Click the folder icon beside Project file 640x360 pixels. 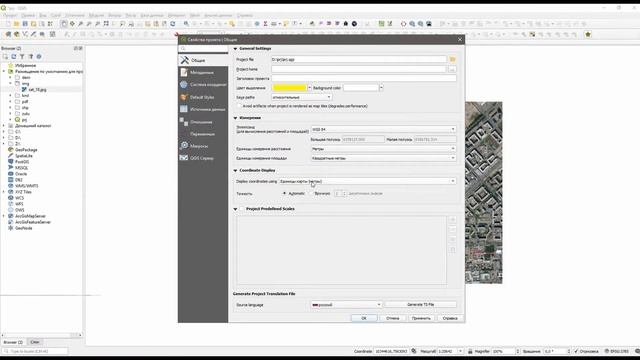coord(453,60)
